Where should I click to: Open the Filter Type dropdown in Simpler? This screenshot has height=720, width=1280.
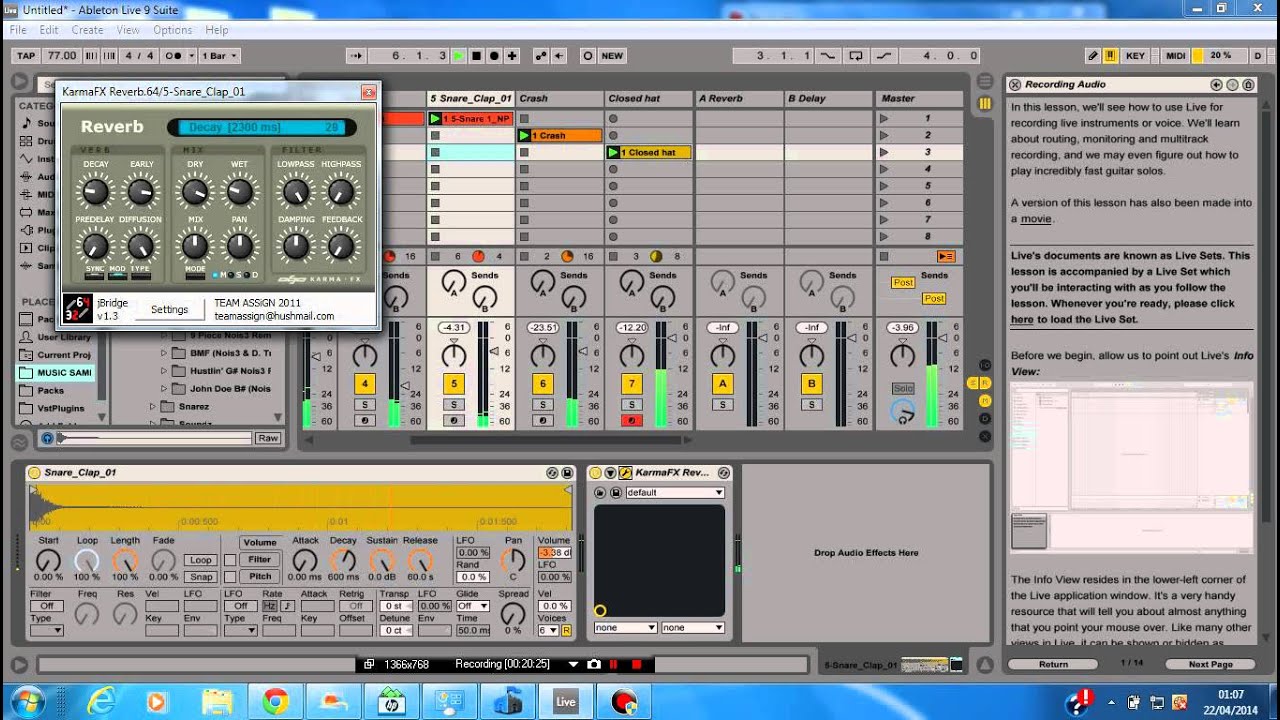(46, 630)
